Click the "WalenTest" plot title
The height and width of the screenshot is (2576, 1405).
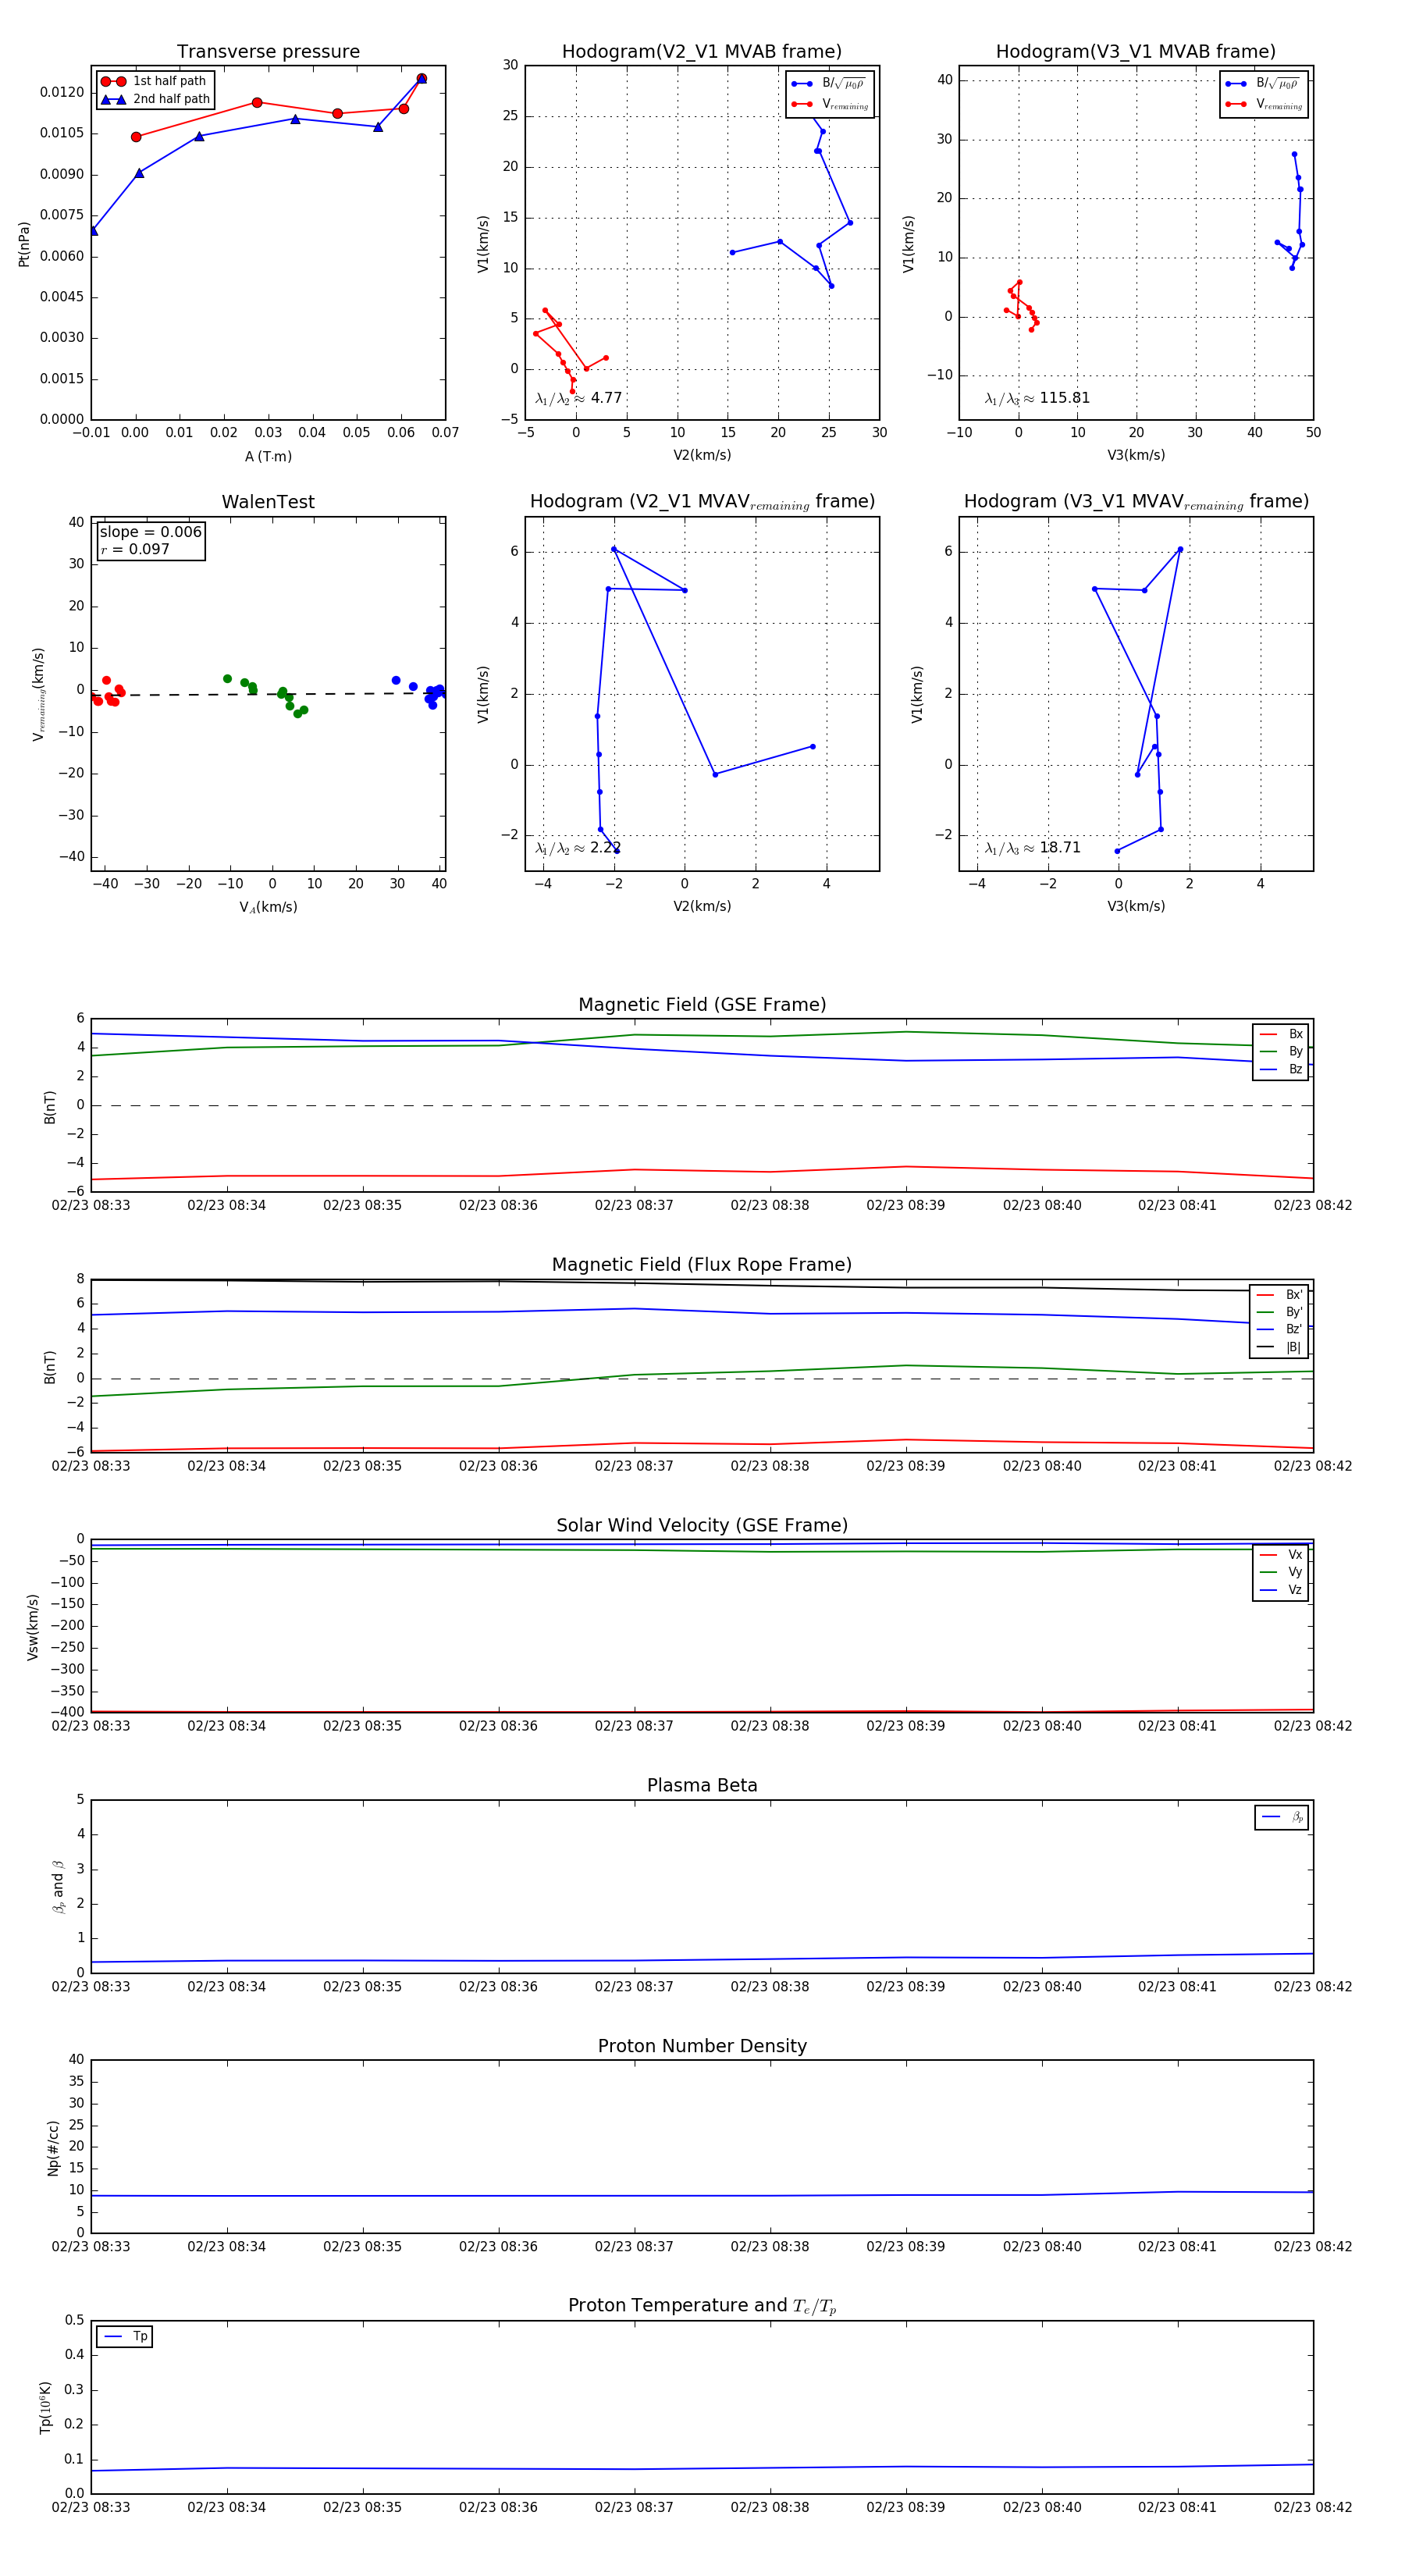click(x=268, y=502)
